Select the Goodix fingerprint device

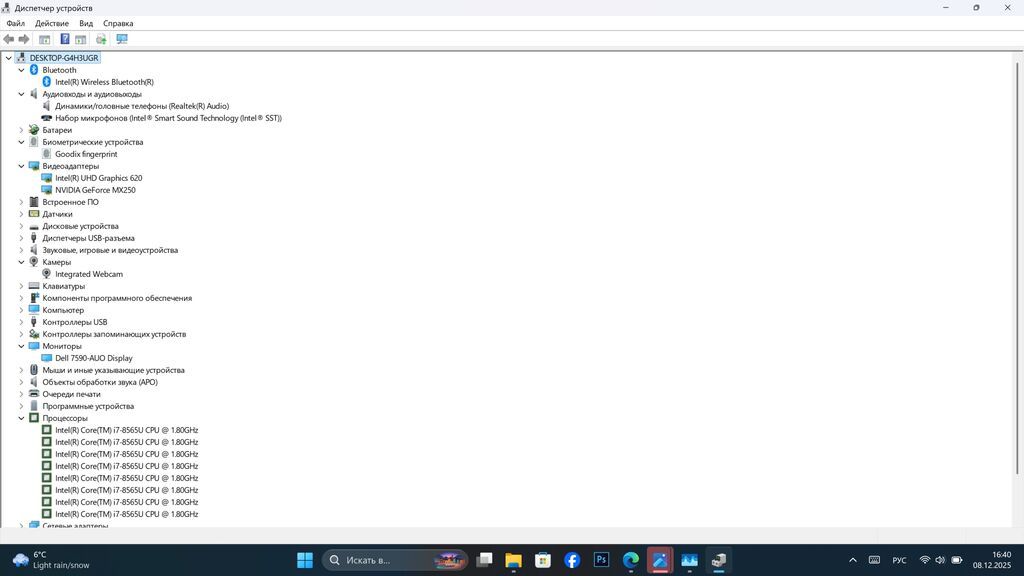pyautogui.click(x=86, y=154)
